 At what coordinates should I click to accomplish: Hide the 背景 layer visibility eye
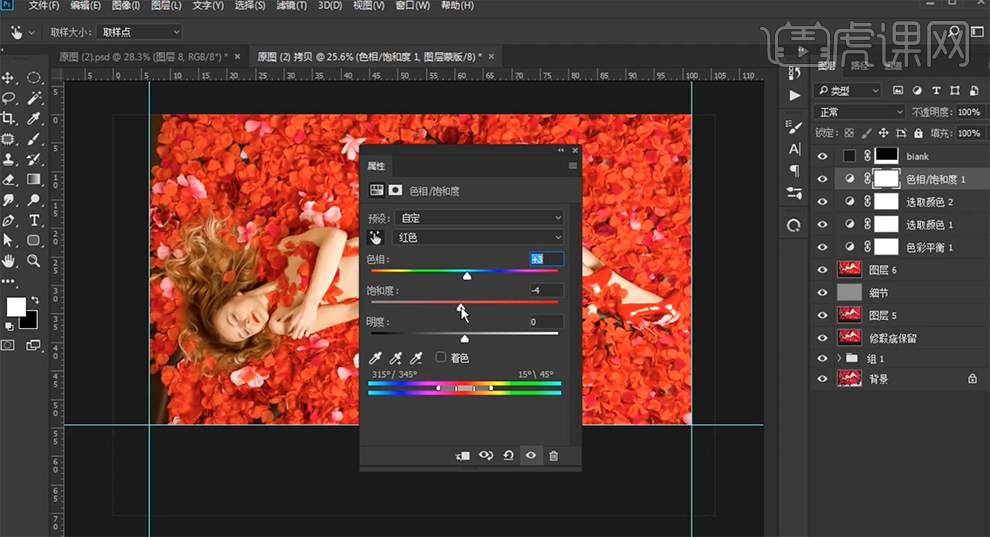click(x=823, y=379)
